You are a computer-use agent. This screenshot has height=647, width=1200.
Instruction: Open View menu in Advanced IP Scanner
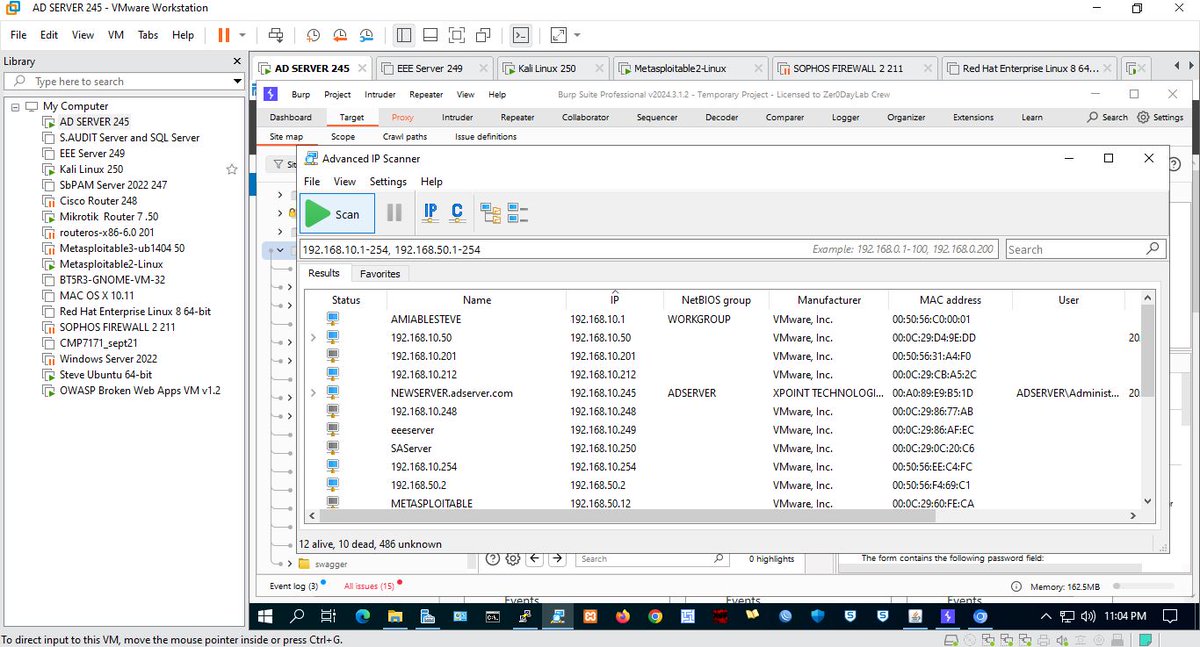[344, 182]
